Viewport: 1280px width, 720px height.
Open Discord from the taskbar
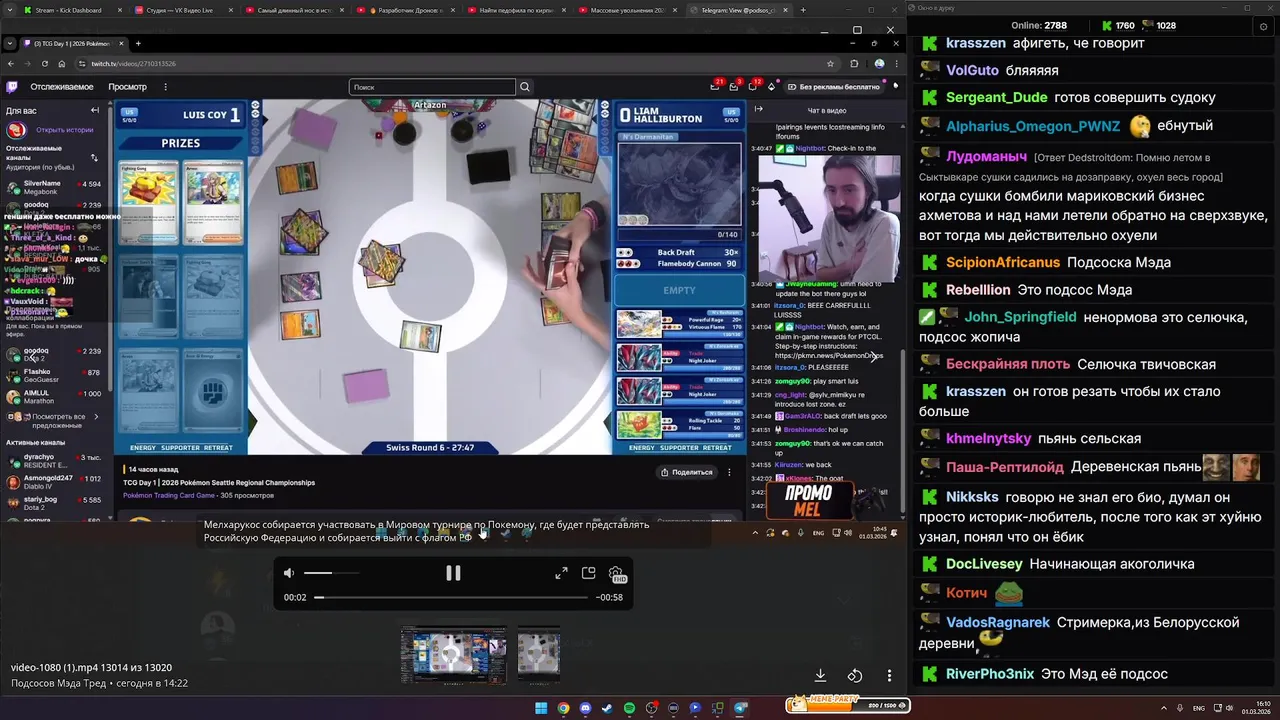tap(585, 708)
